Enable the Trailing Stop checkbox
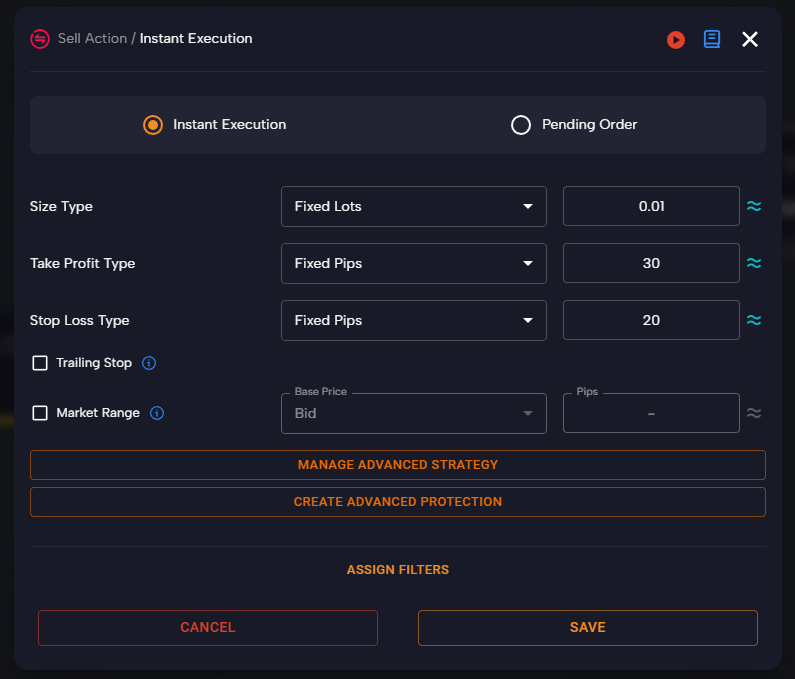The image size is (795, 679). click(40, 363)
